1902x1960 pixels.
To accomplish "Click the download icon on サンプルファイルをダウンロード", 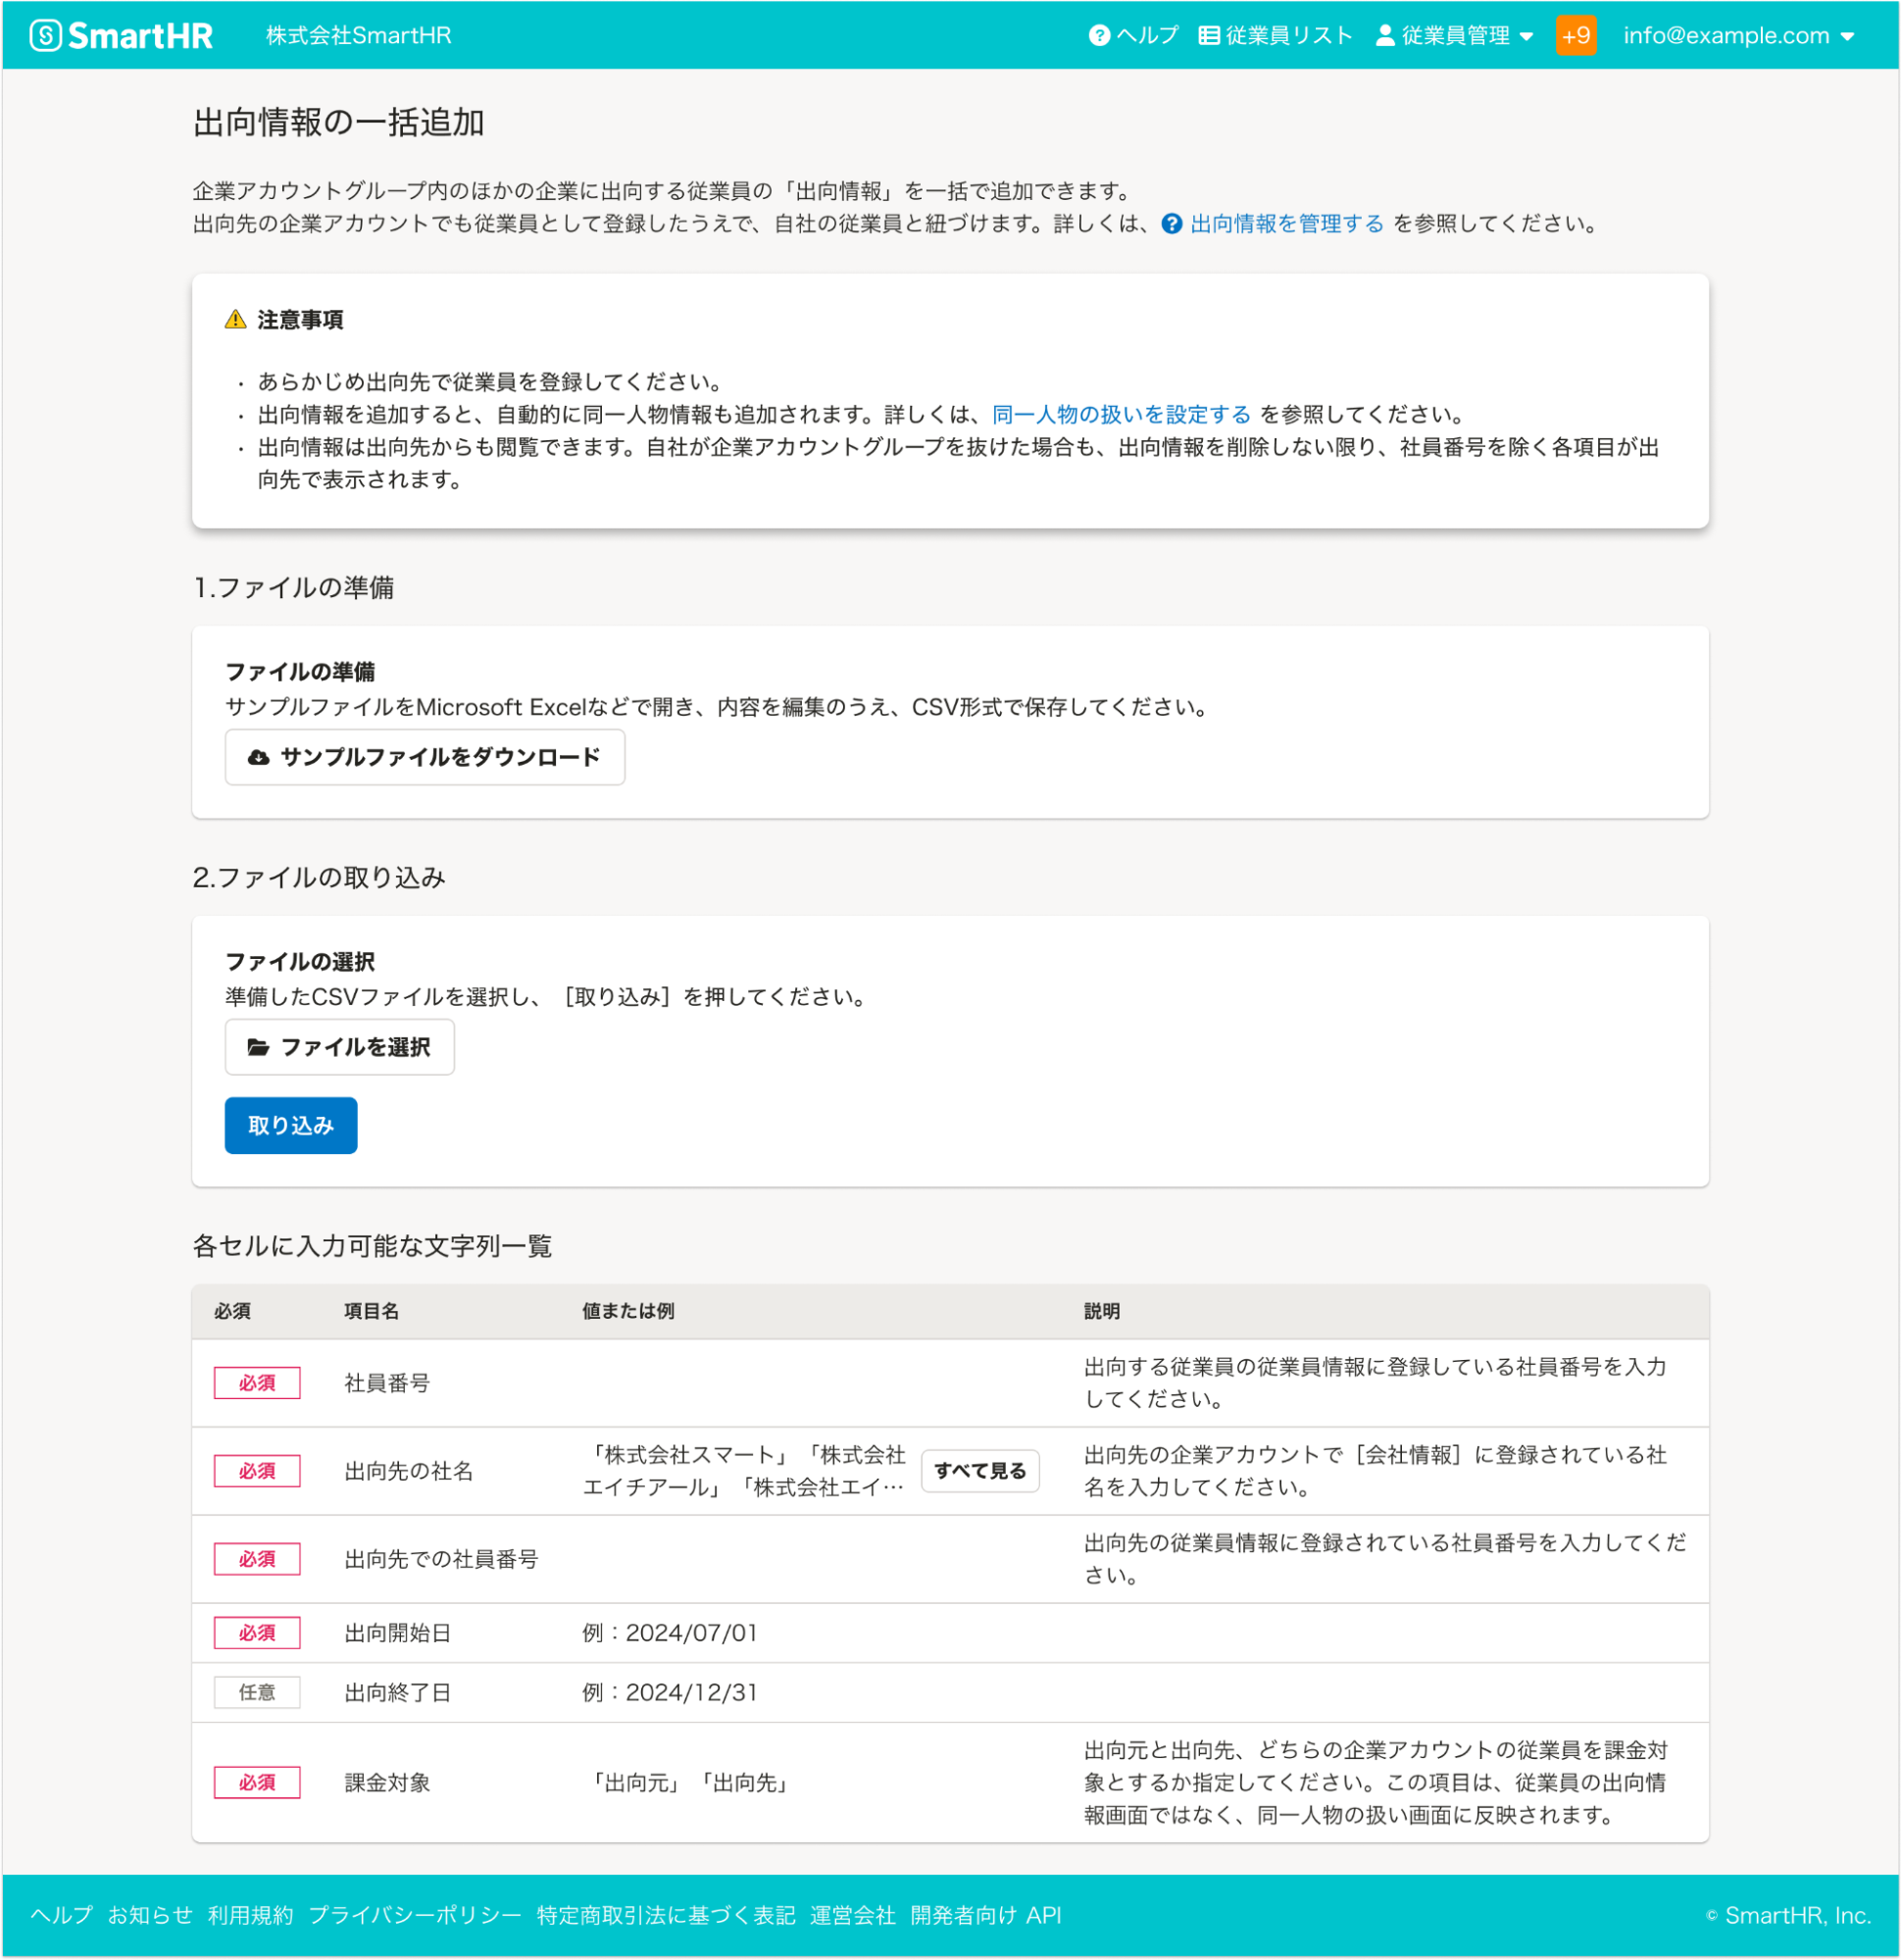I will [x=258, y=757].
